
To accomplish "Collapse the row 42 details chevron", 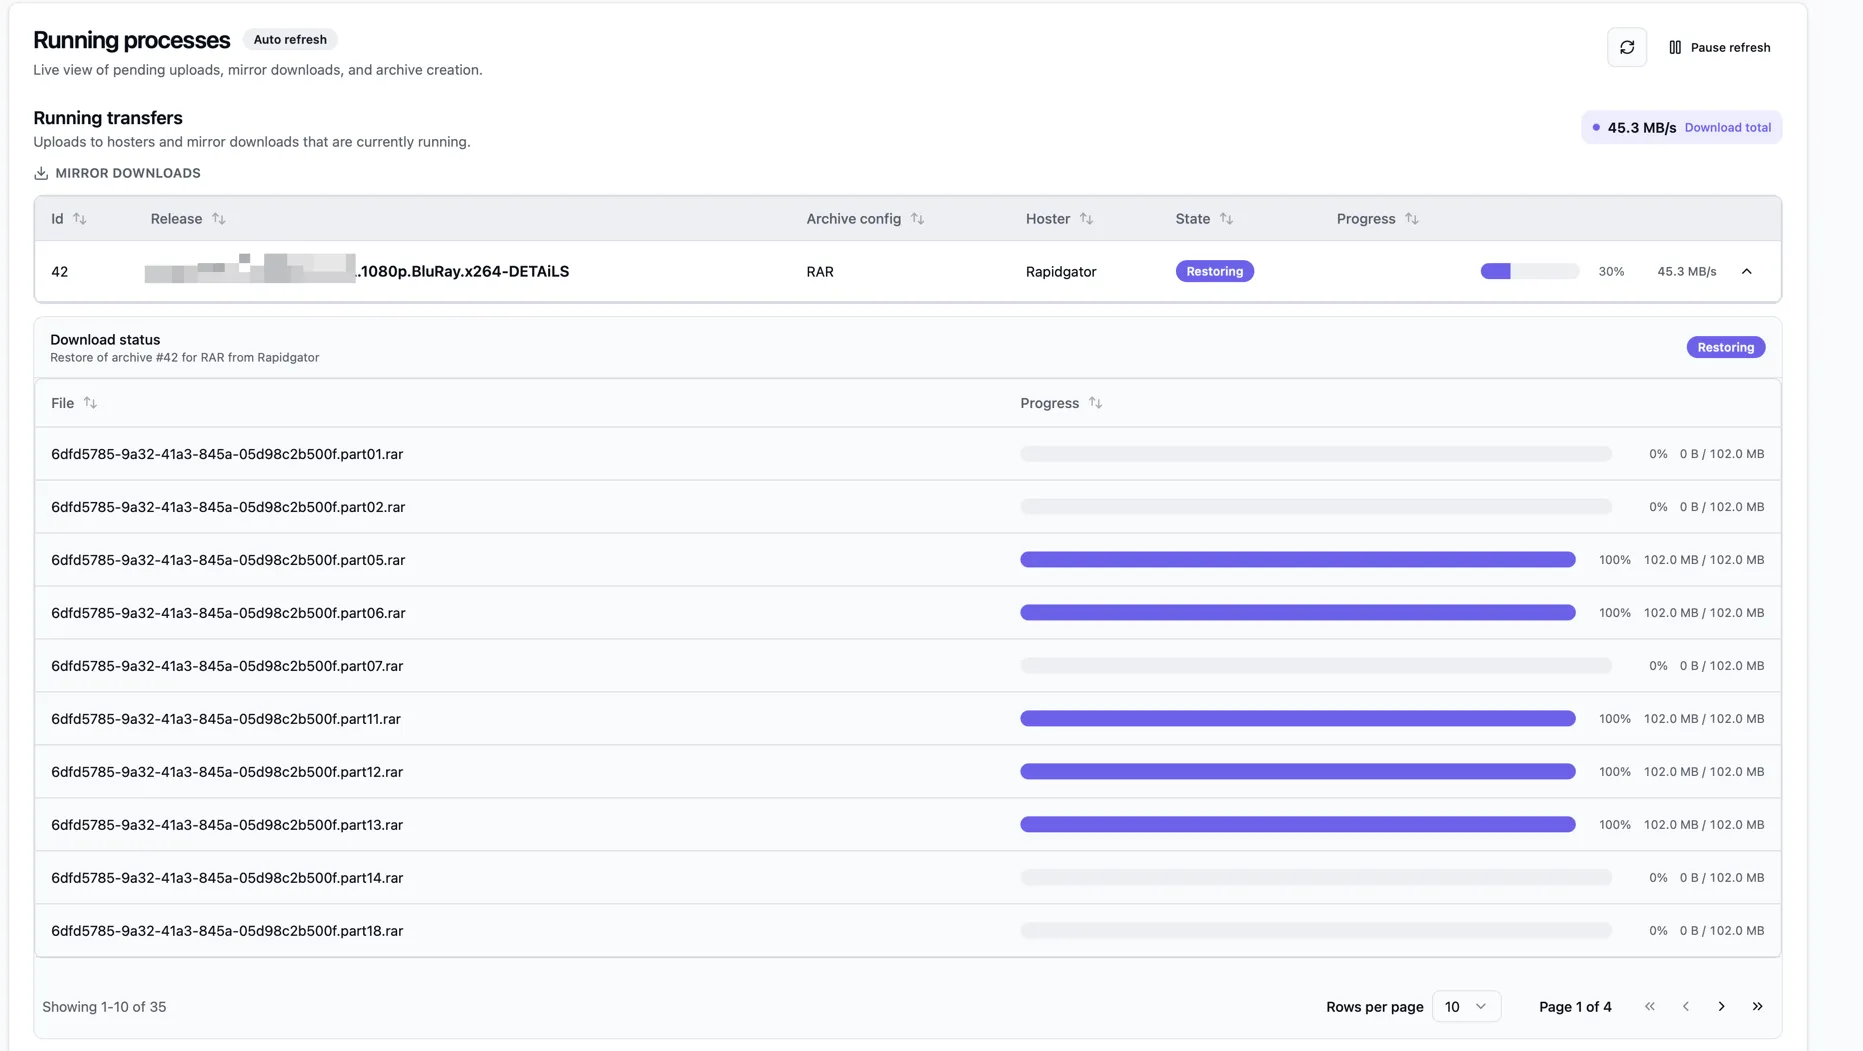I will point(1746,271).
